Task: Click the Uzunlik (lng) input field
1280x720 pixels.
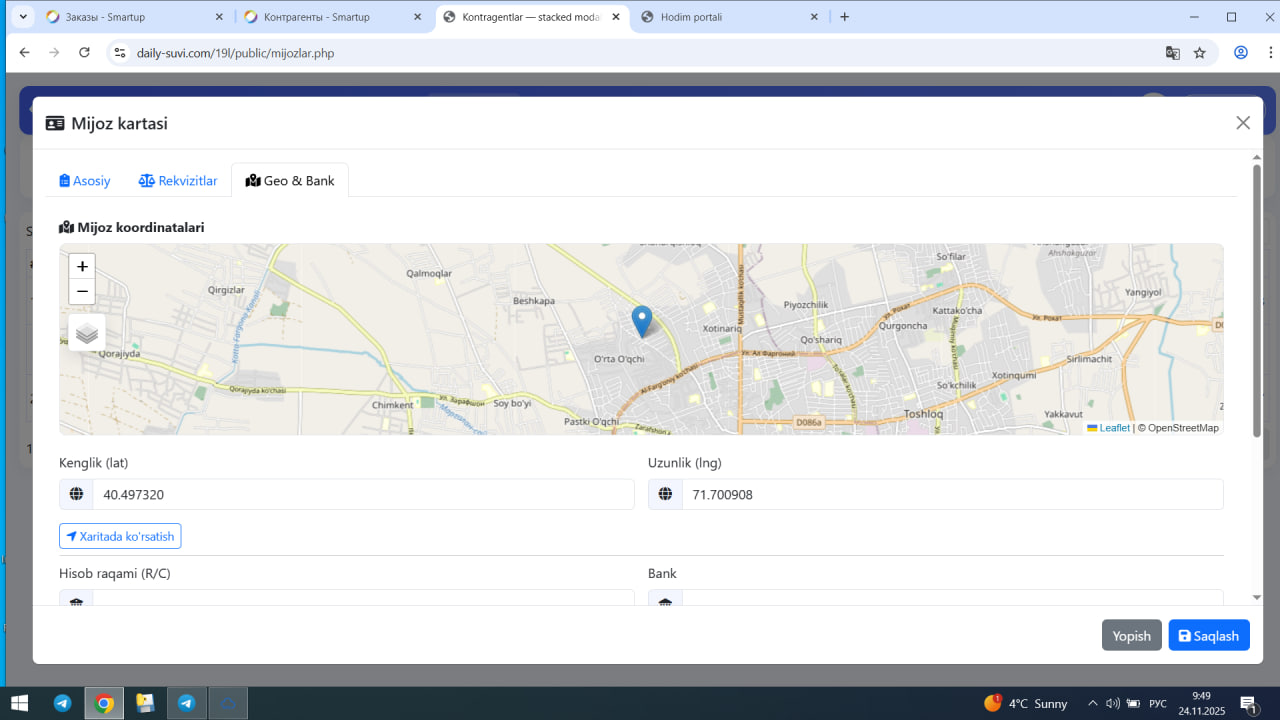Action: point(952,494)
